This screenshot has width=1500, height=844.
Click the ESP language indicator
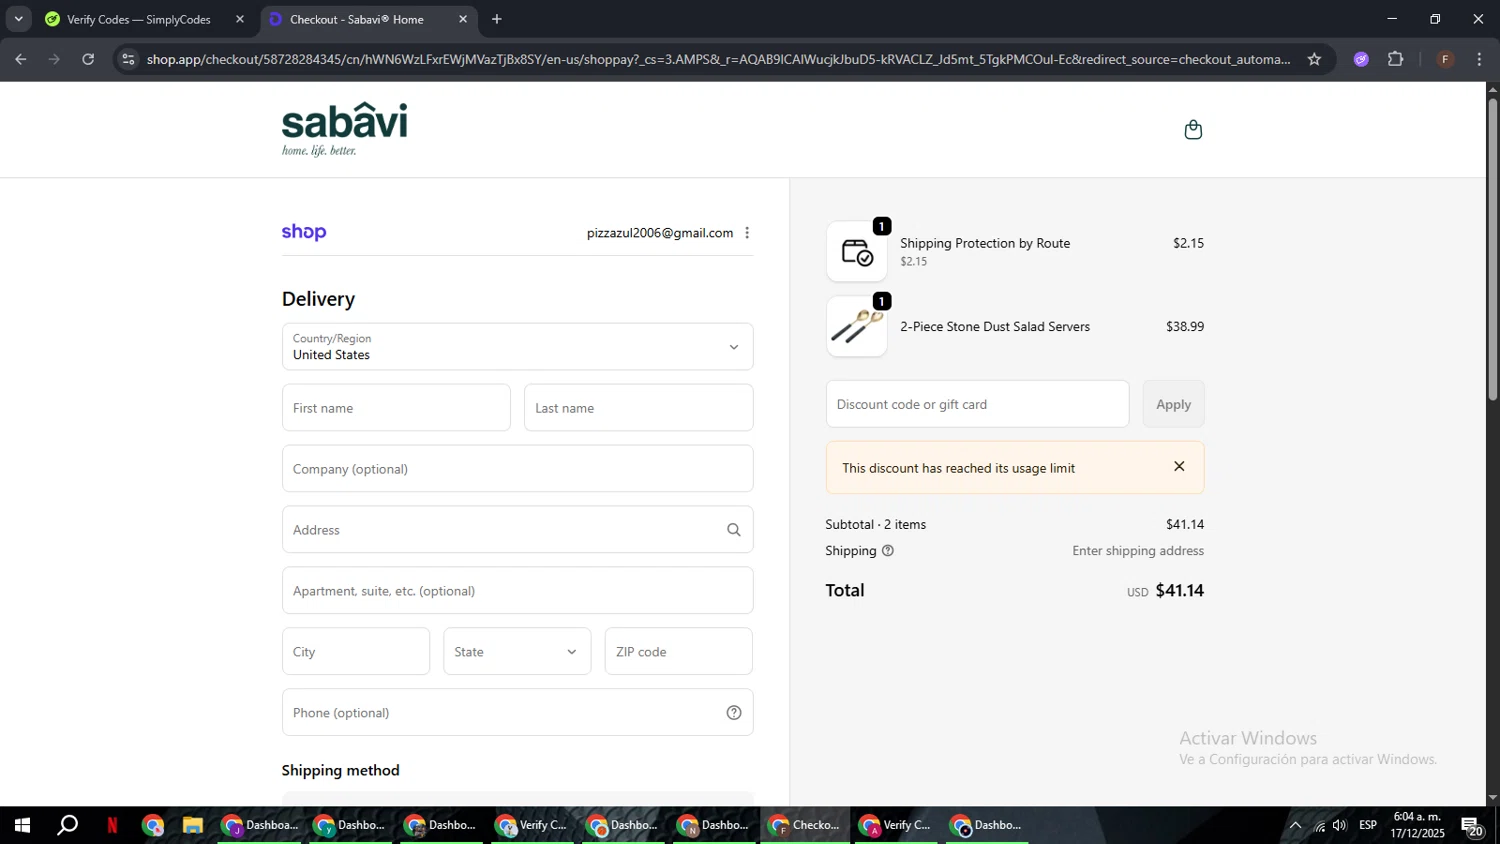click(1368, 825)
